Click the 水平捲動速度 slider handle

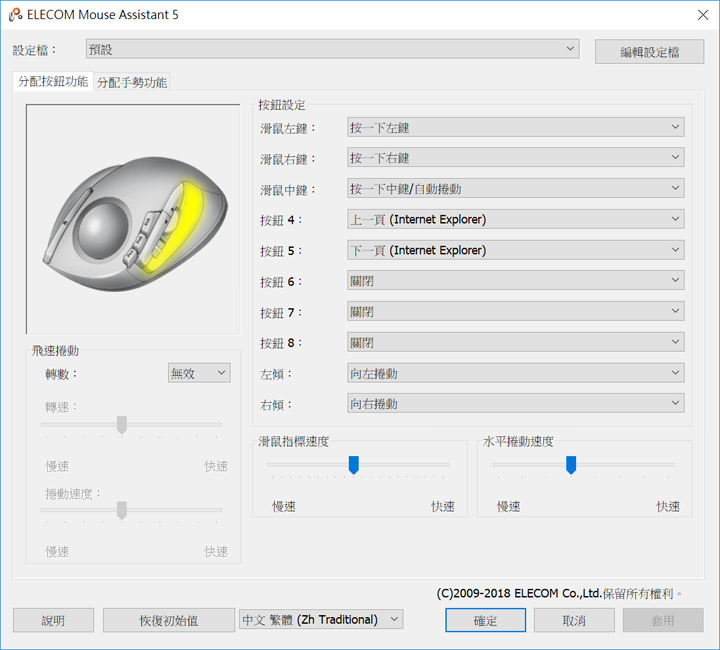coord(571,465)
